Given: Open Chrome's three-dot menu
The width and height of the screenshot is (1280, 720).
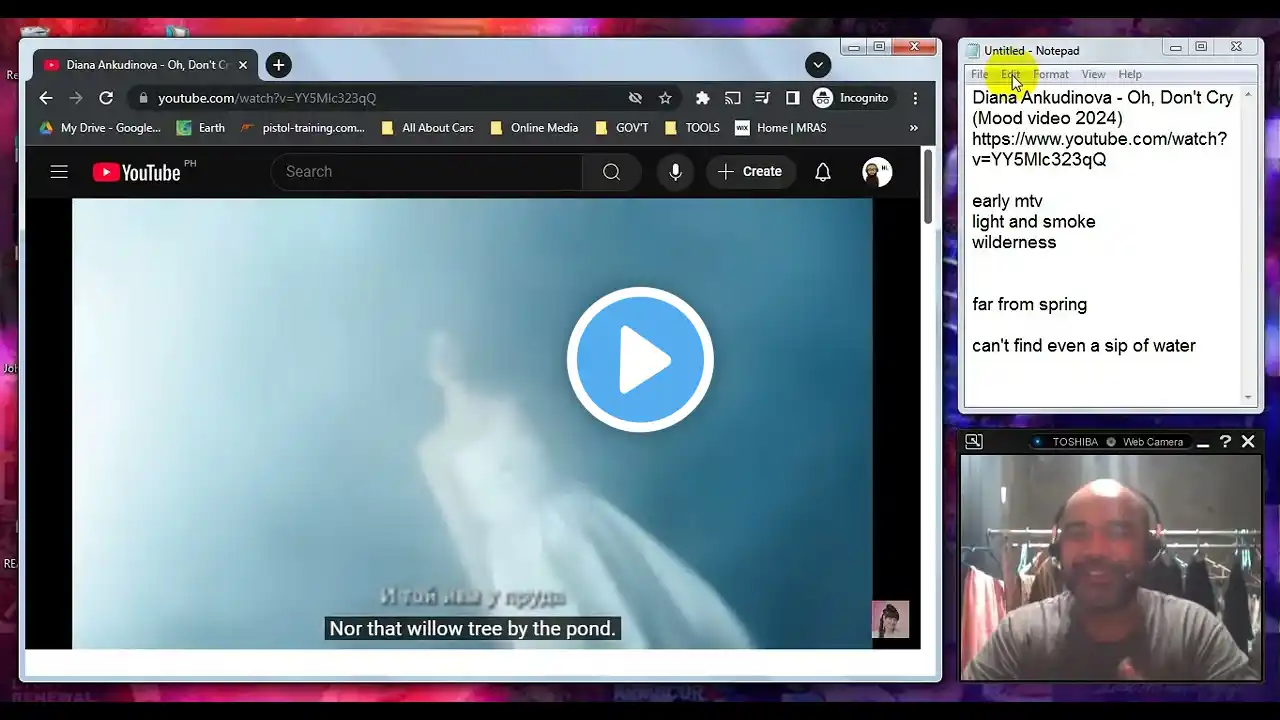Looking at the screenshot, I should pyautogui.click(x=915, y=98).
